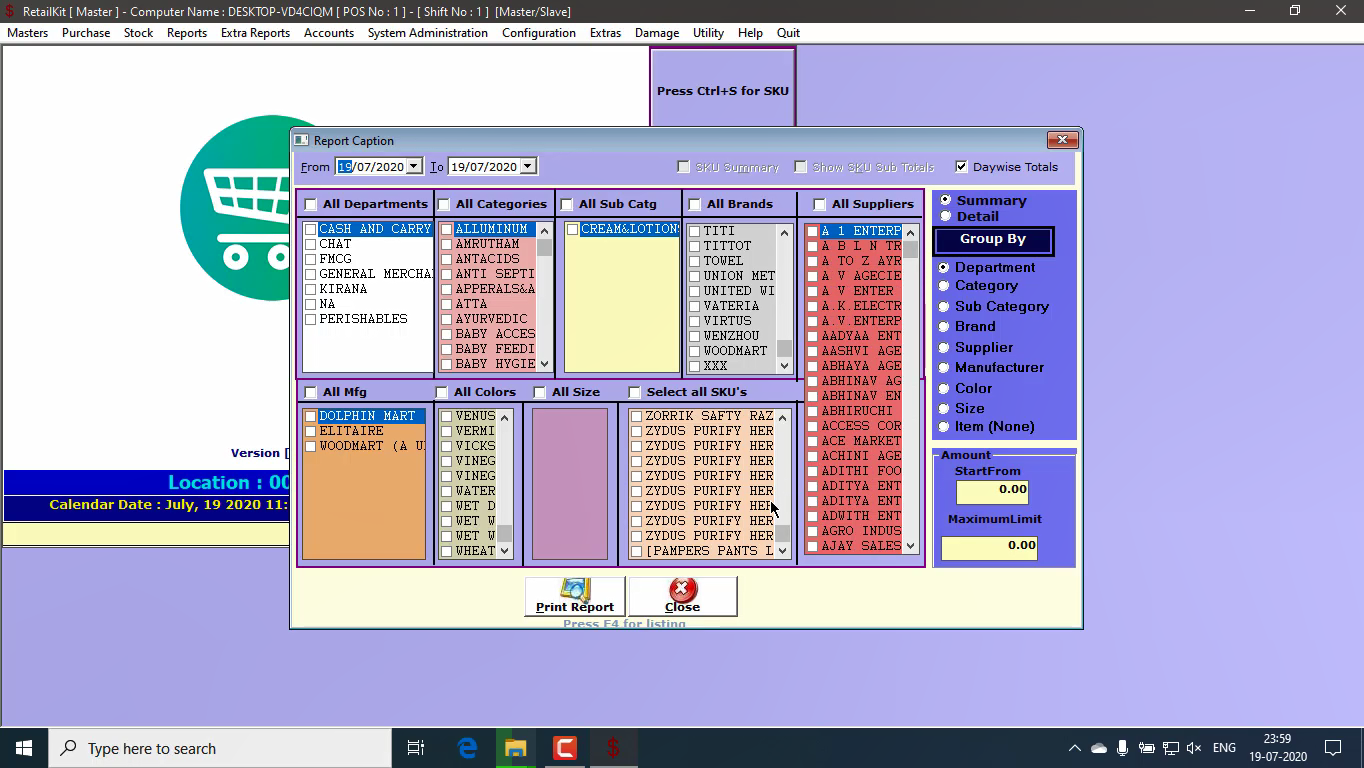Click the Type here to search box

(220, 748)
